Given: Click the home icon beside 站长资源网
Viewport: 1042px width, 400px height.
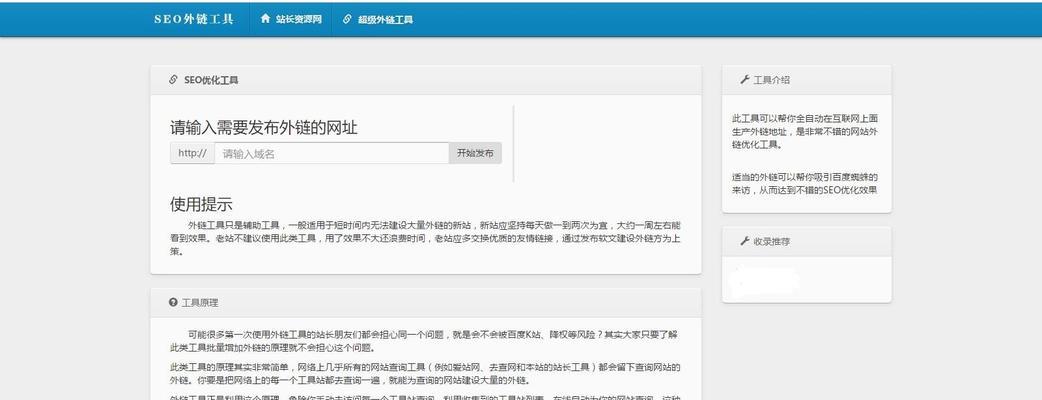Looking at the screenshot, I should [x=265, y=19].
